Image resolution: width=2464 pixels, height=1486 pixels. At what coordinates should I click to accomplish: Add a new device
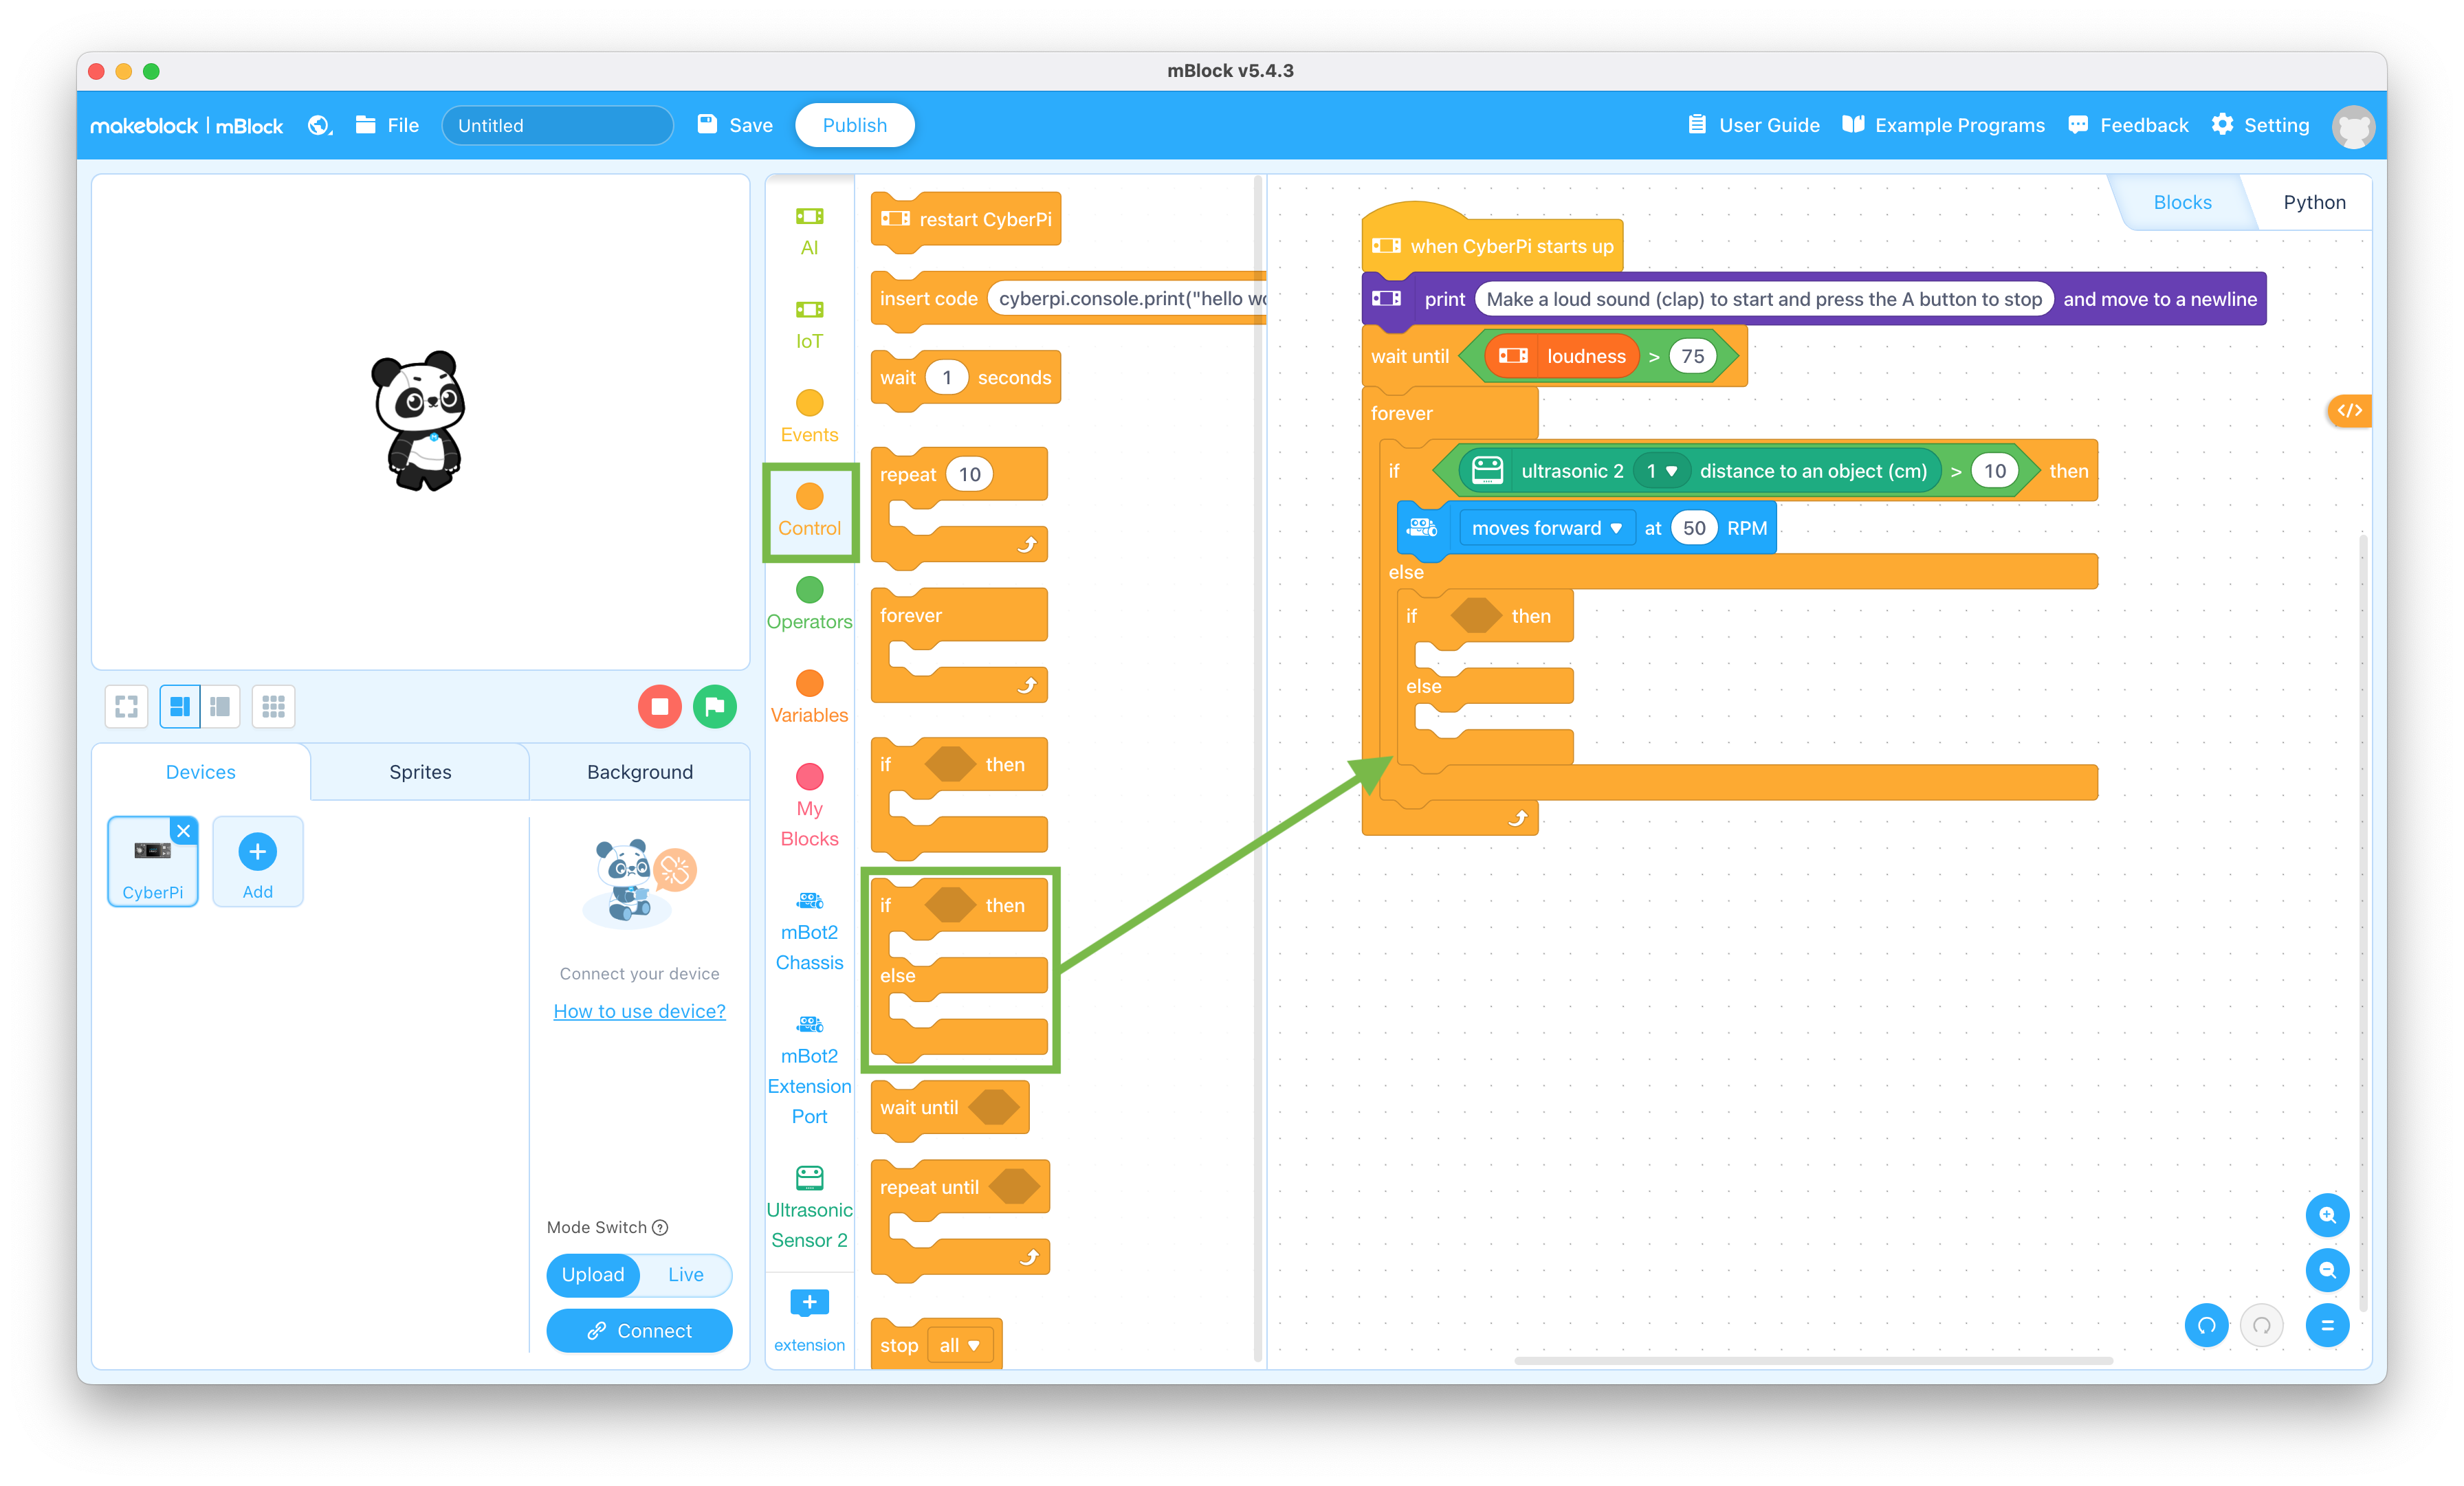257,861
